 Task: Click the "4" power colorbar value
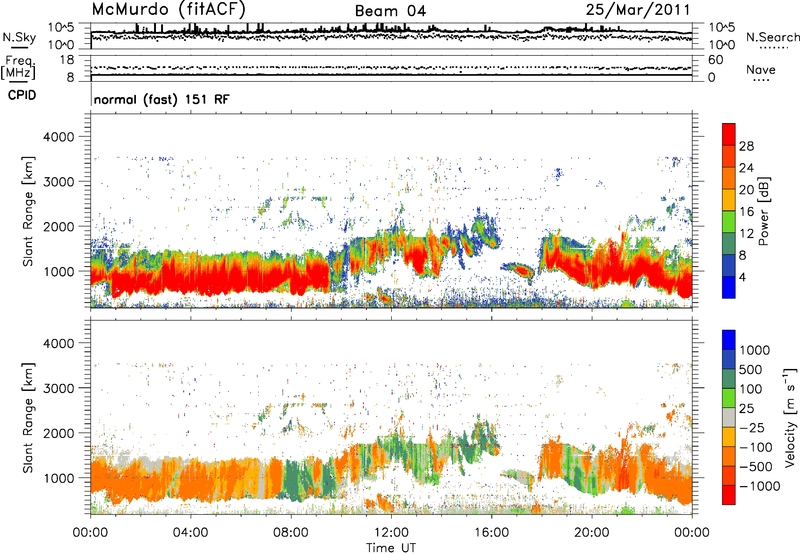click(742, 277)
